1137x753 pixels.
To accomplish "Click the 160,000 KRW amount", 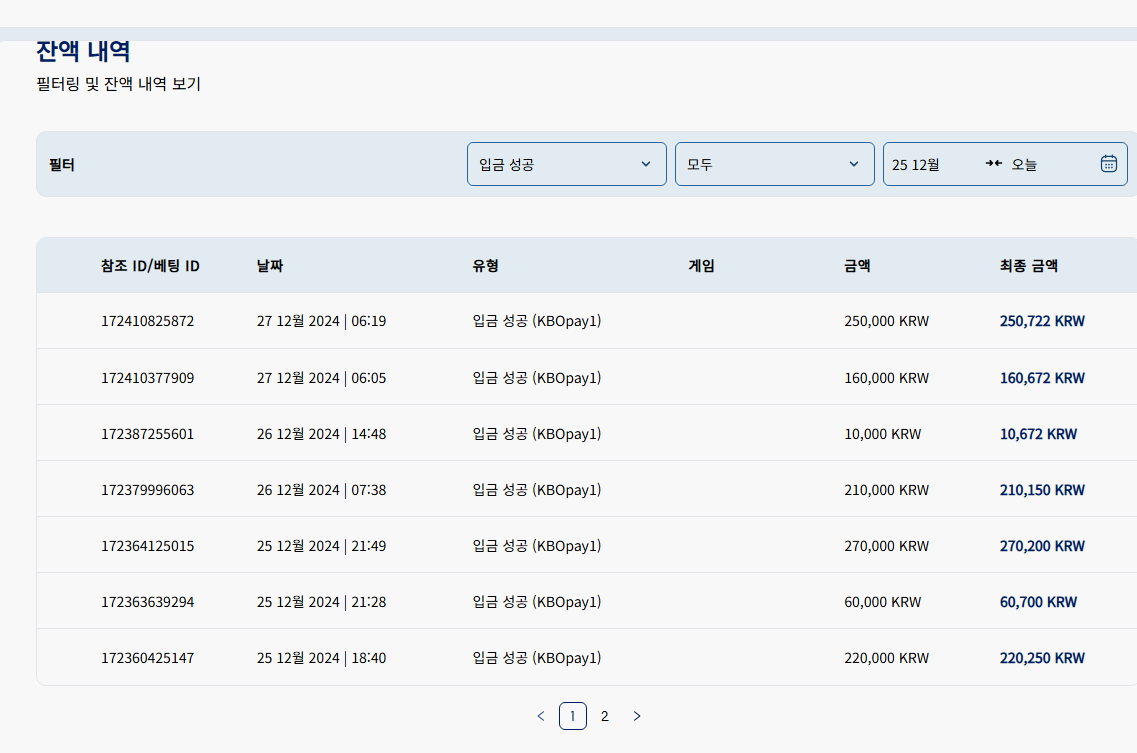I will click(886, 378).
